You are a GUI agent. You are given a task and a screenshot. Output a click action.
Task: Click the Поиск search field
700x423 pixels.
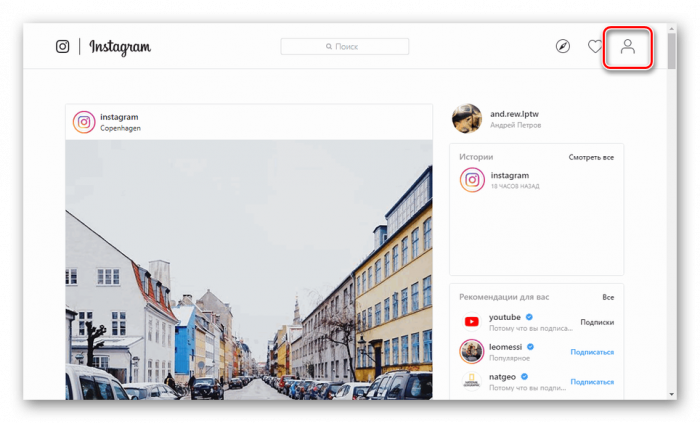pyautogui.click(x=345, y=47)
